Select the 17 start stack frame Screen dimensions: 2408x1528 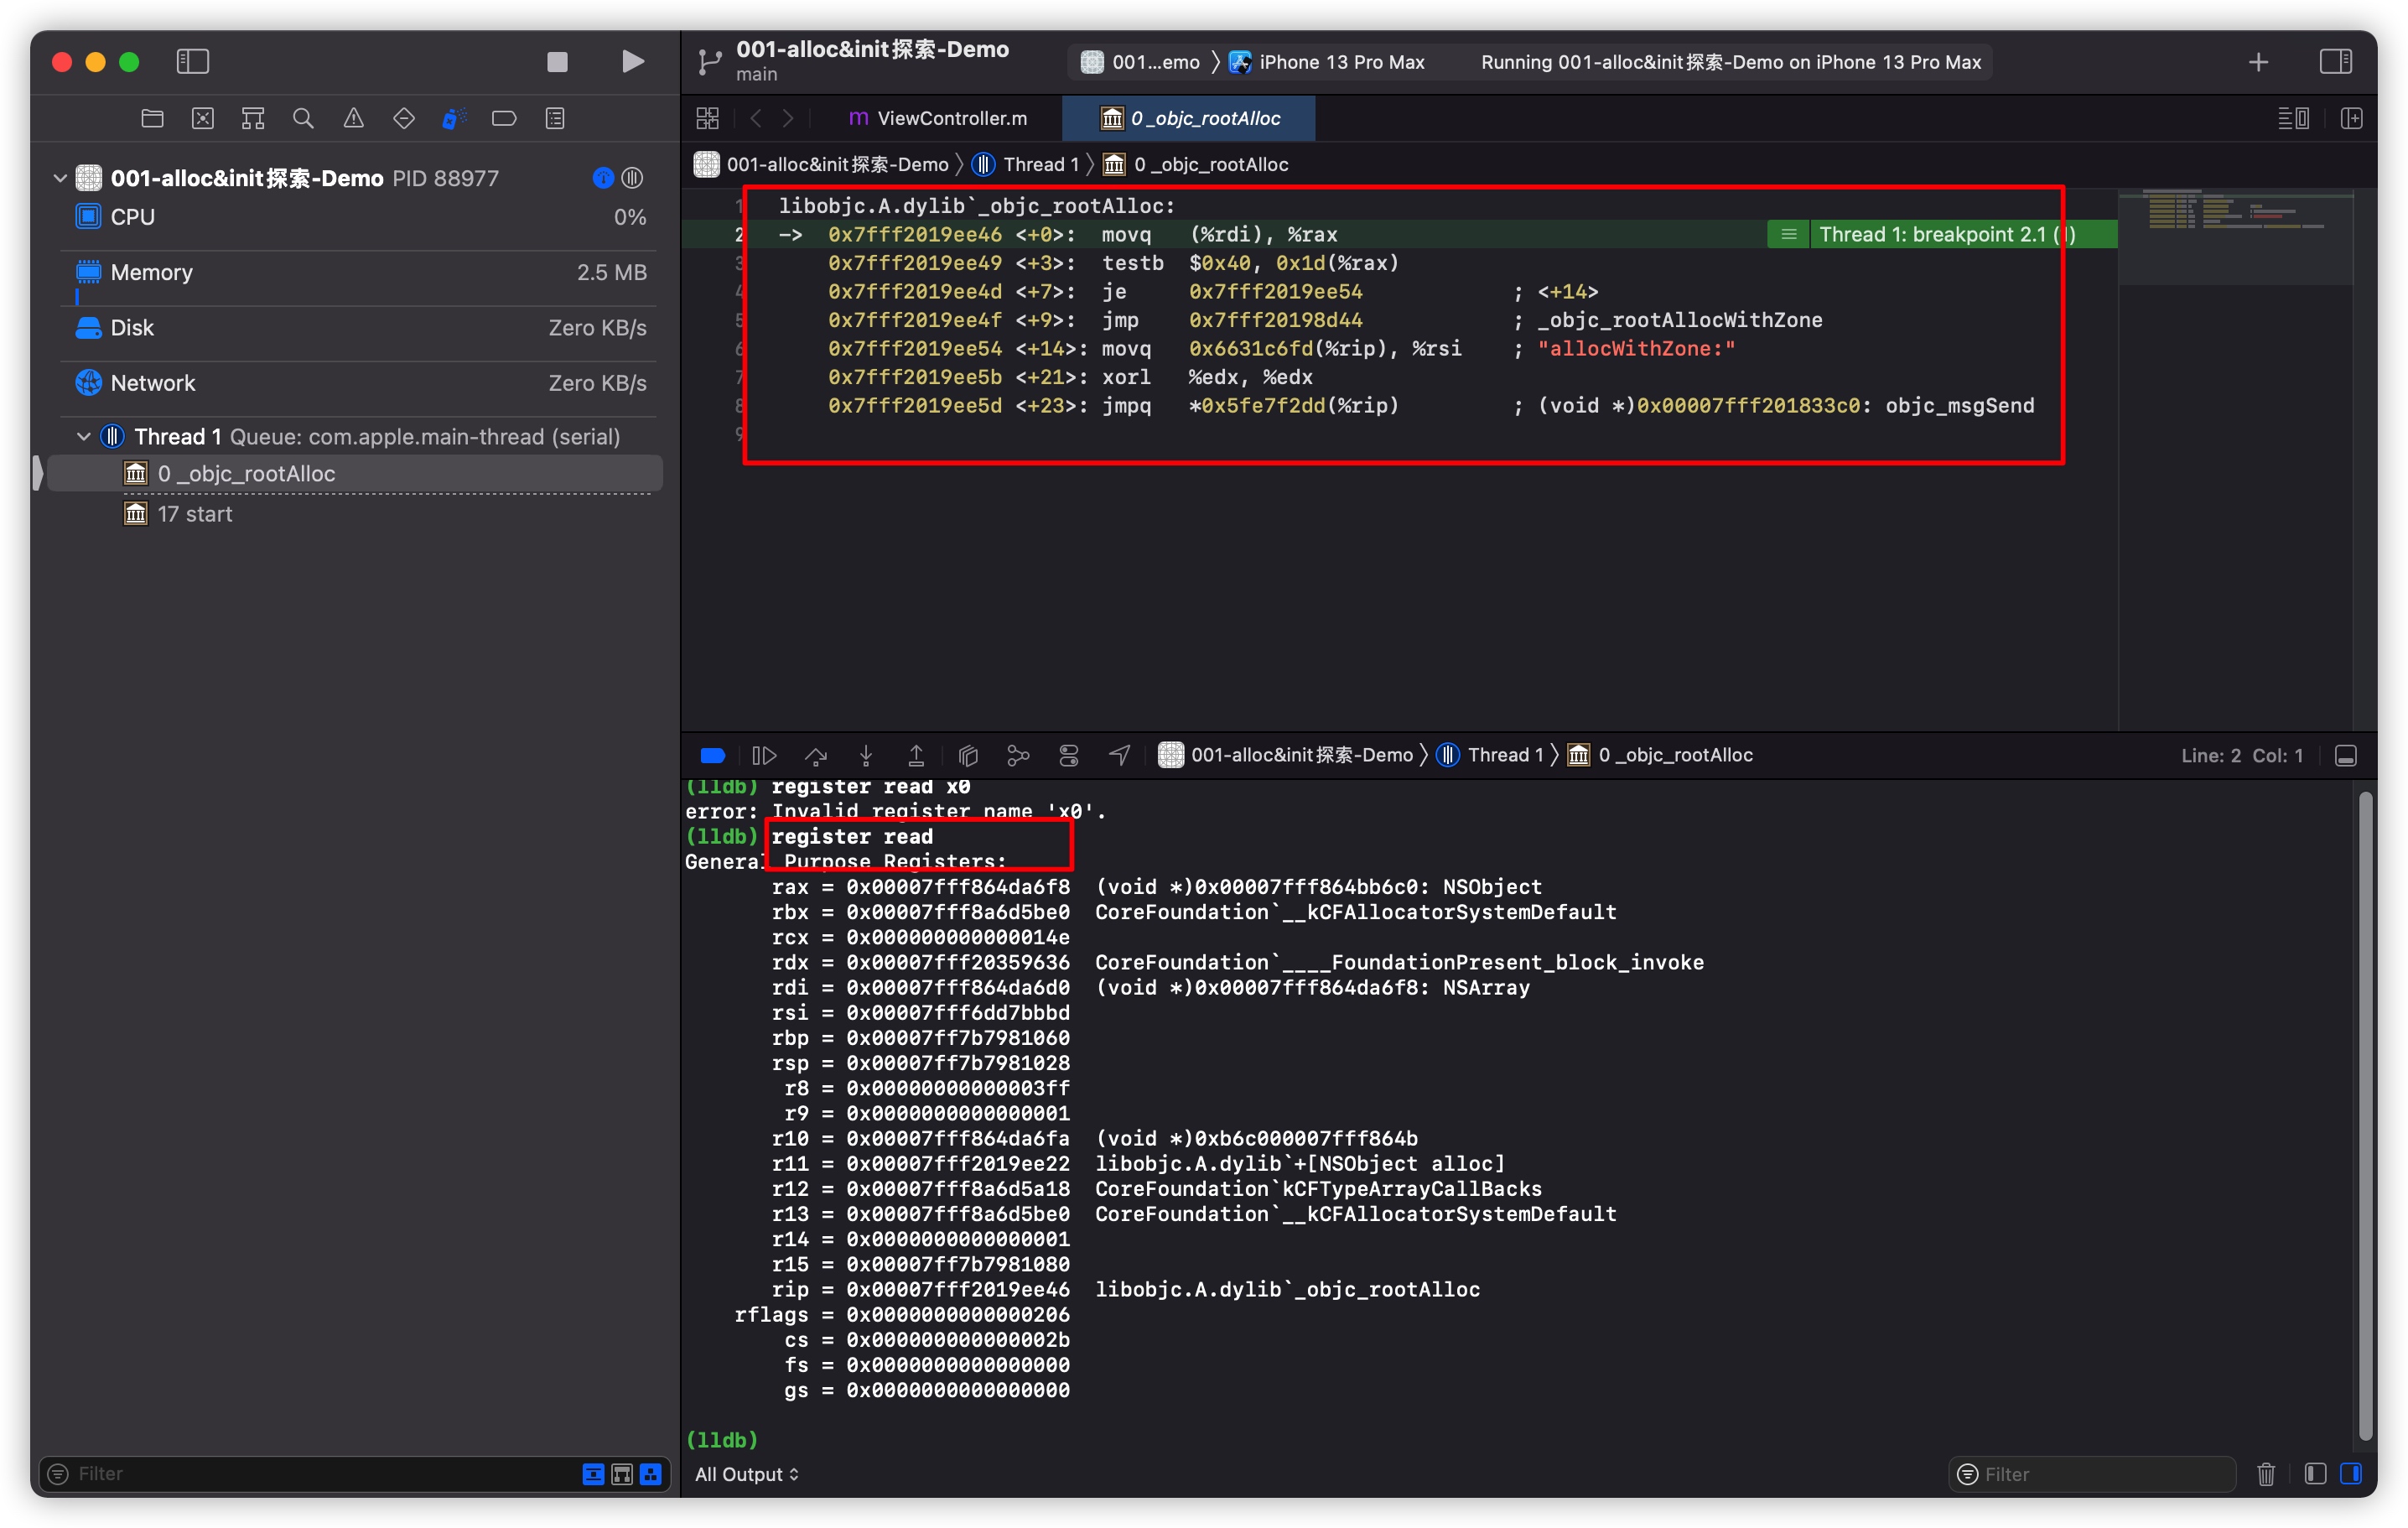tap(194, 514)
